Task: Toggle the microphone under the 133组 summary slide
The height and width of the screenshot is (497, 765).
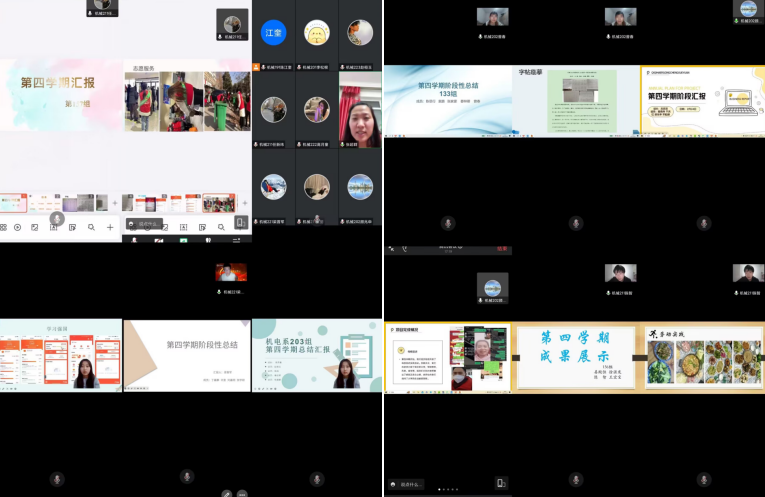Action: pos(448,223)
